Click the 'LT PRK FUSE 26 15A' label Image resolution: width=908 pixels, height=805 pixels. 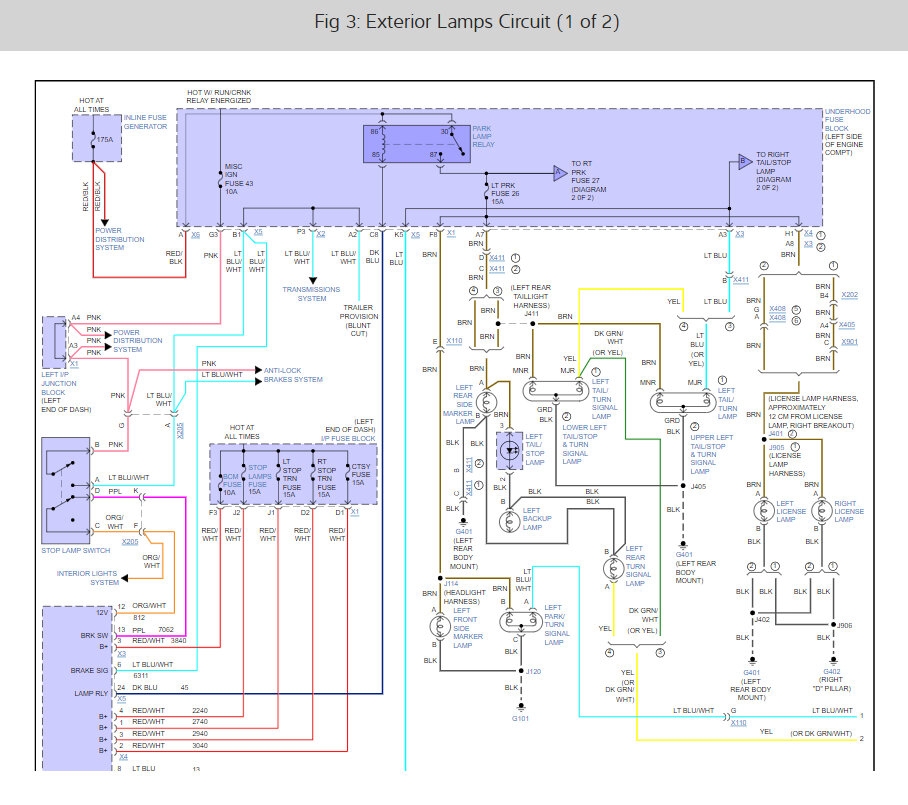point(505,193)
